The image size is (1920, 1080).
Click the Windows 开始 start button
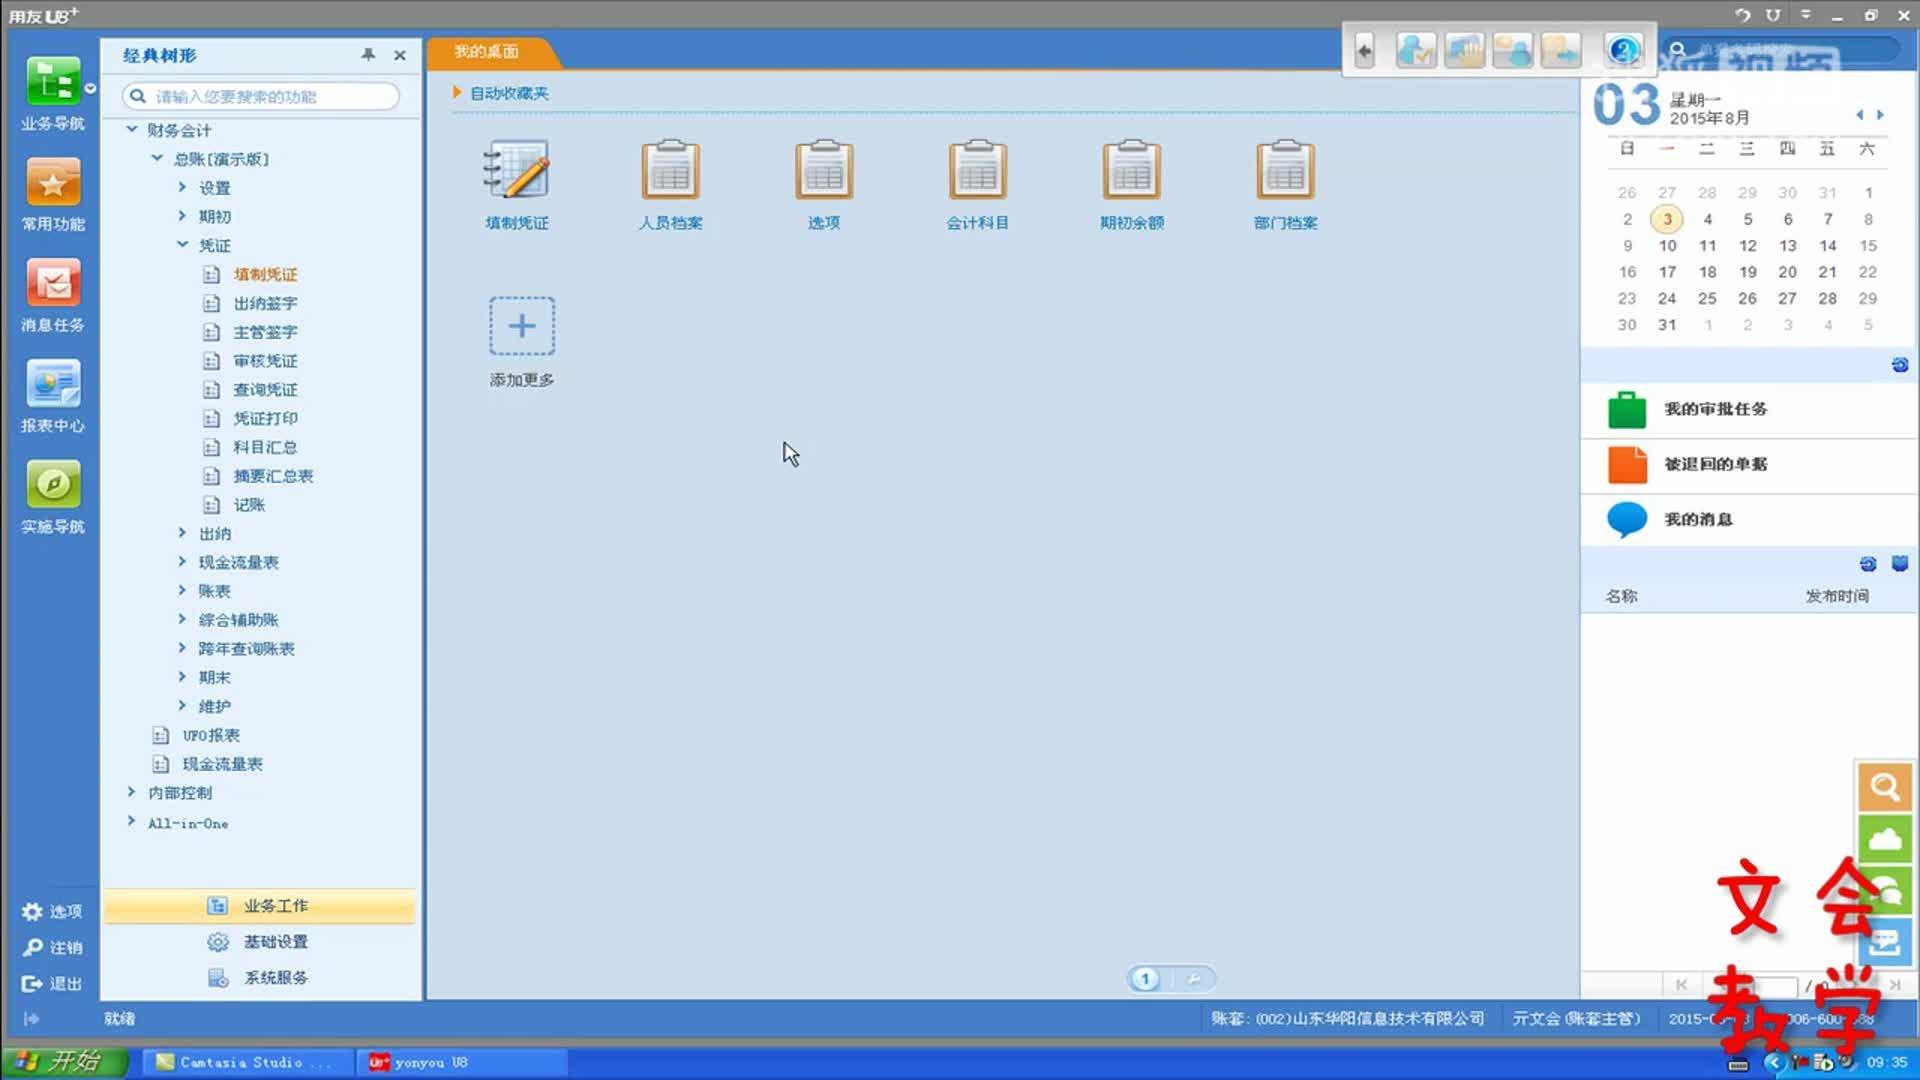click(62, 1062)
